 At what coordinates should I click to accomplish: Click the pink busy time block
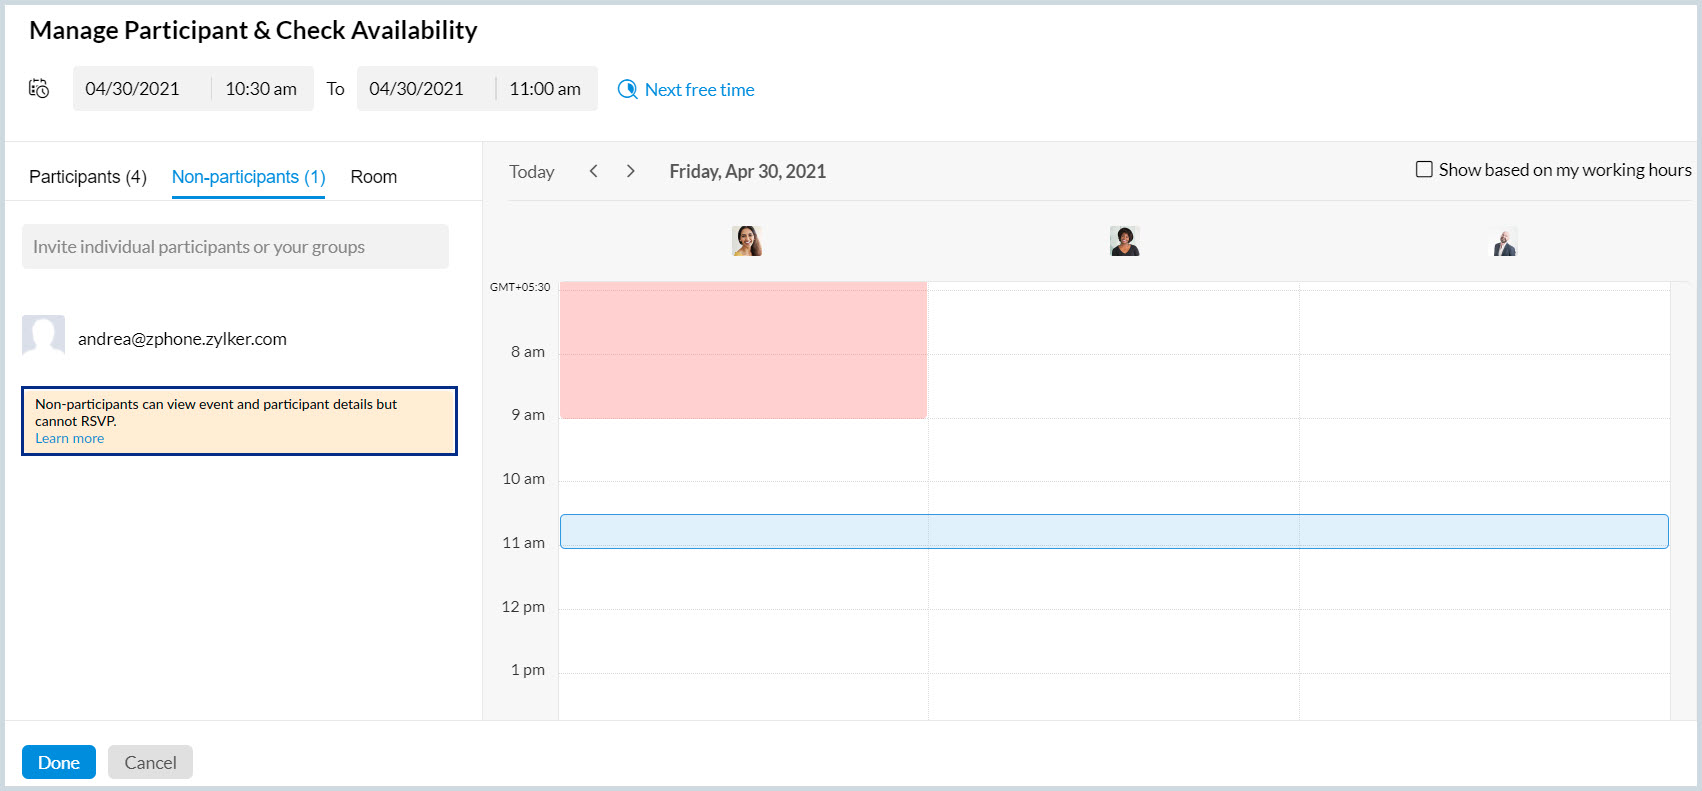click(743, 350)
